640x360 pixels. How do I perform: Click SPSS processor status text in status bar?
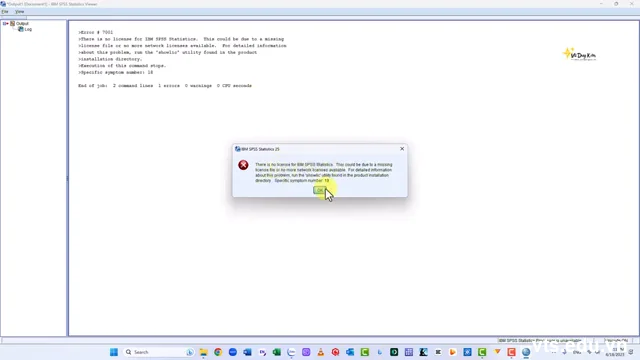point(540,340)
